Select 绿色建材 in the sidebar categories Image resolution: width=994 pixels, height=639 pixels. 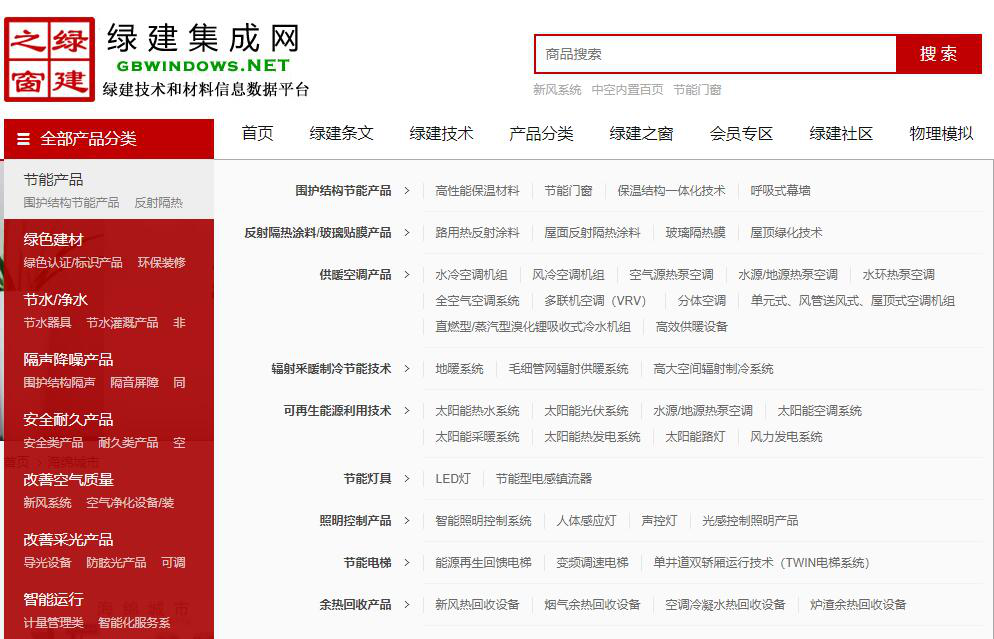coord(54,240)
